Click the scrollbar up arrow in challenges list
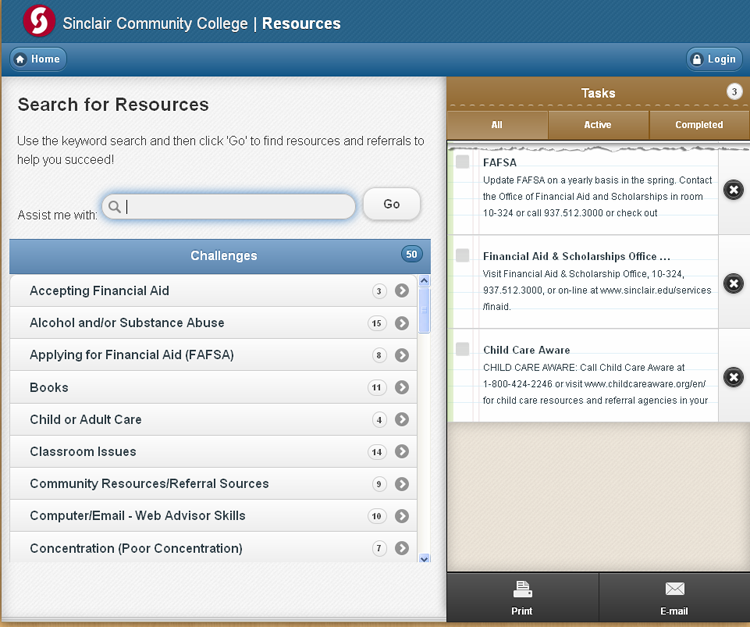The height and width of the screenshot is (627, 750). (x=424, y=281)
